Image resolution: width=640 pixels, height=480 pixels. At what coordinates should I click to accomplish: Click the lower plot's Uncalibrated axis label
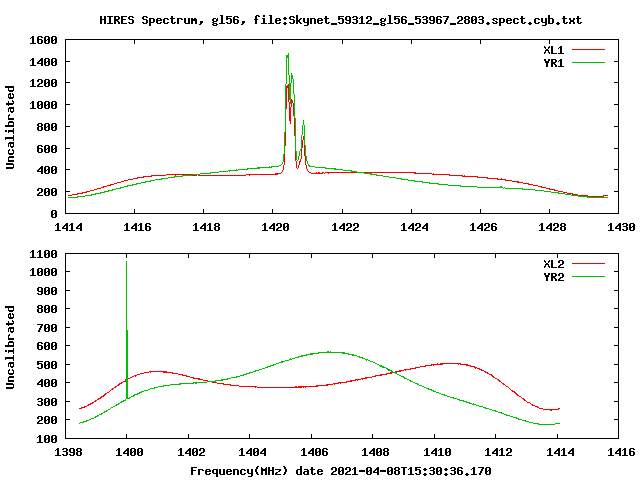click(x=10, y=347)
